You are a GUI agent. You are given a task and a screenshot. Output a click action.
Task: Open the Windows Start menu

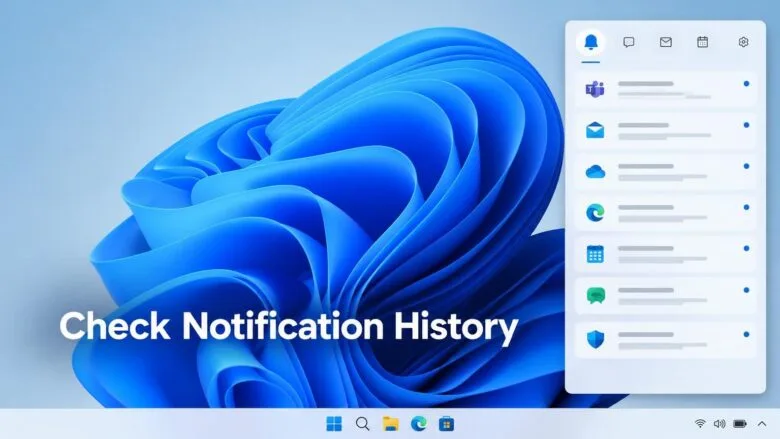pos(334,424)
